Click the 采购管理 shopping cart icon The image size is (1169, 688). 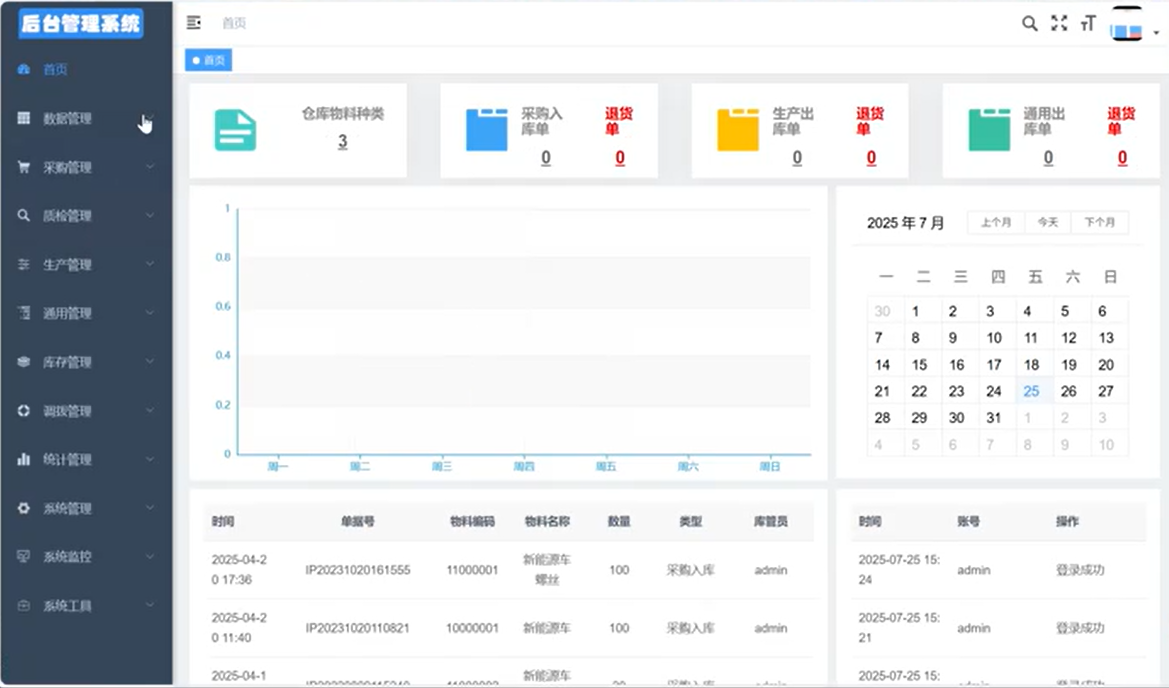tap(23, 167)
